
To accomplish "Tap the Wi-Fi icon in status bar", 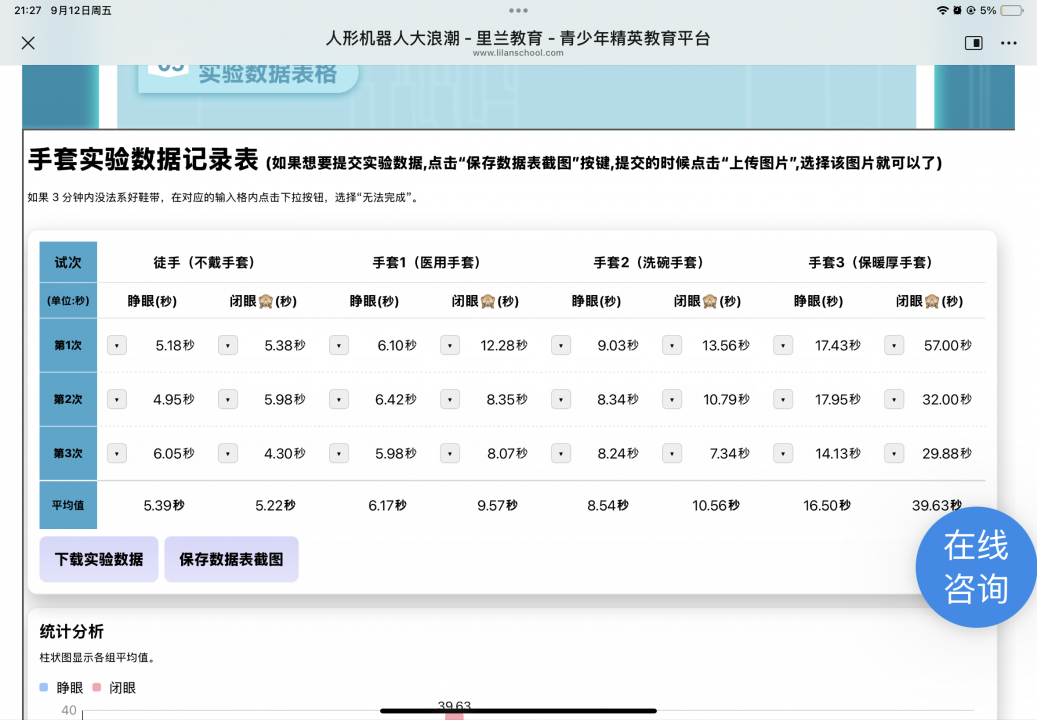I will [x=941, y=10].
